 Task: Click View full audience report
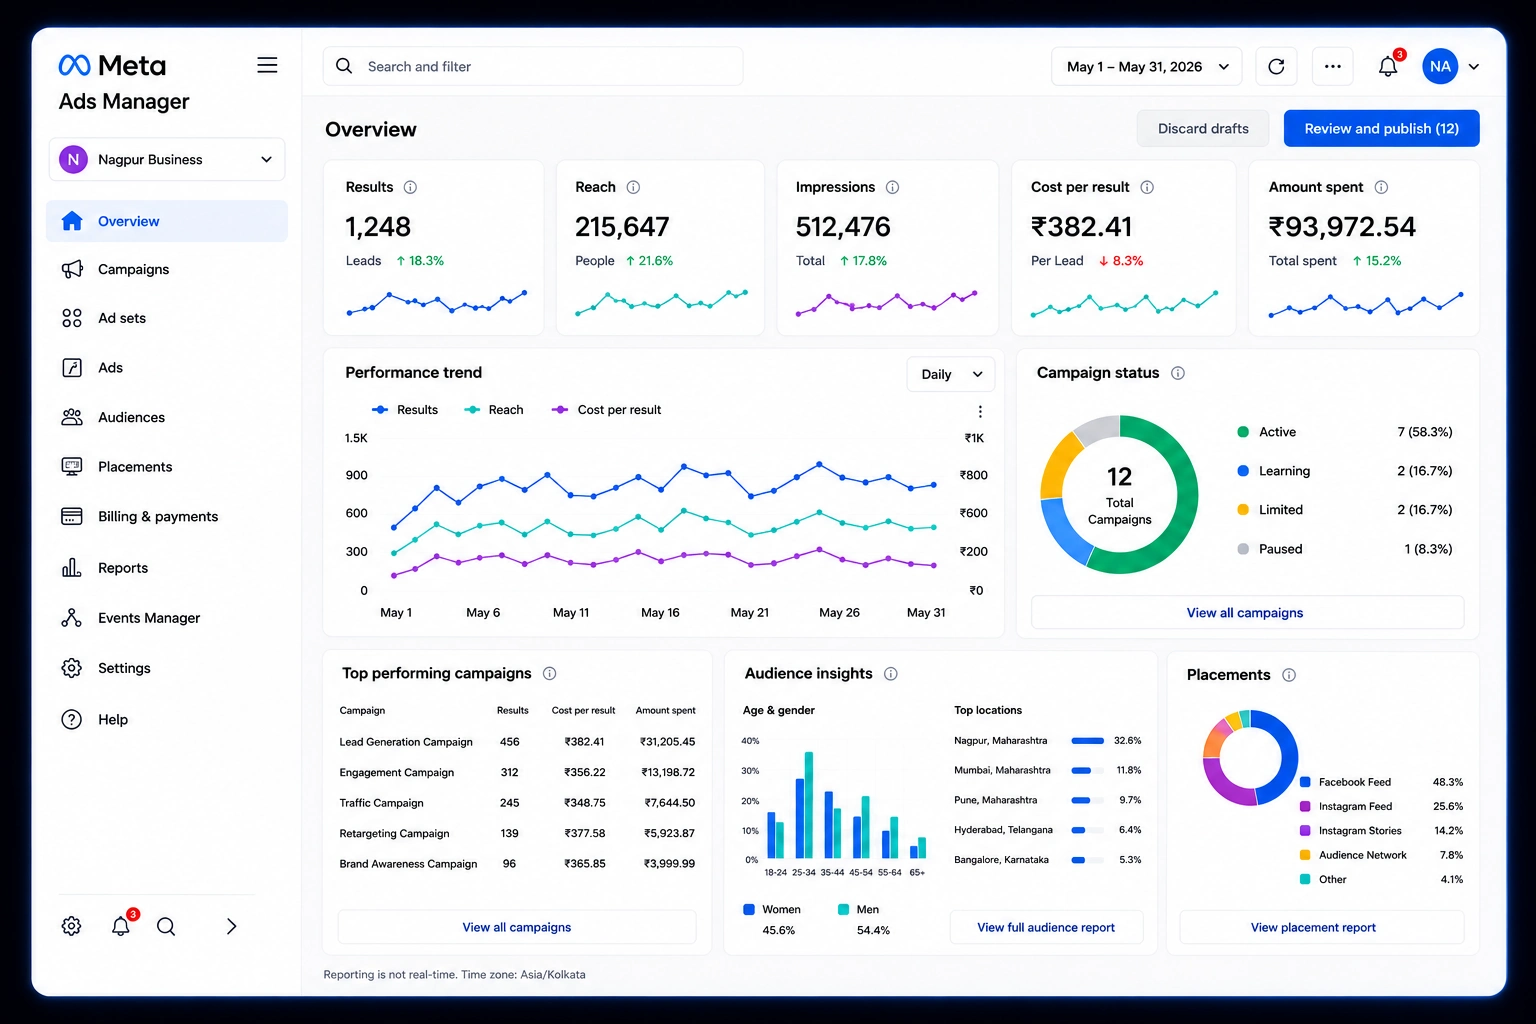coord(1046,927)
